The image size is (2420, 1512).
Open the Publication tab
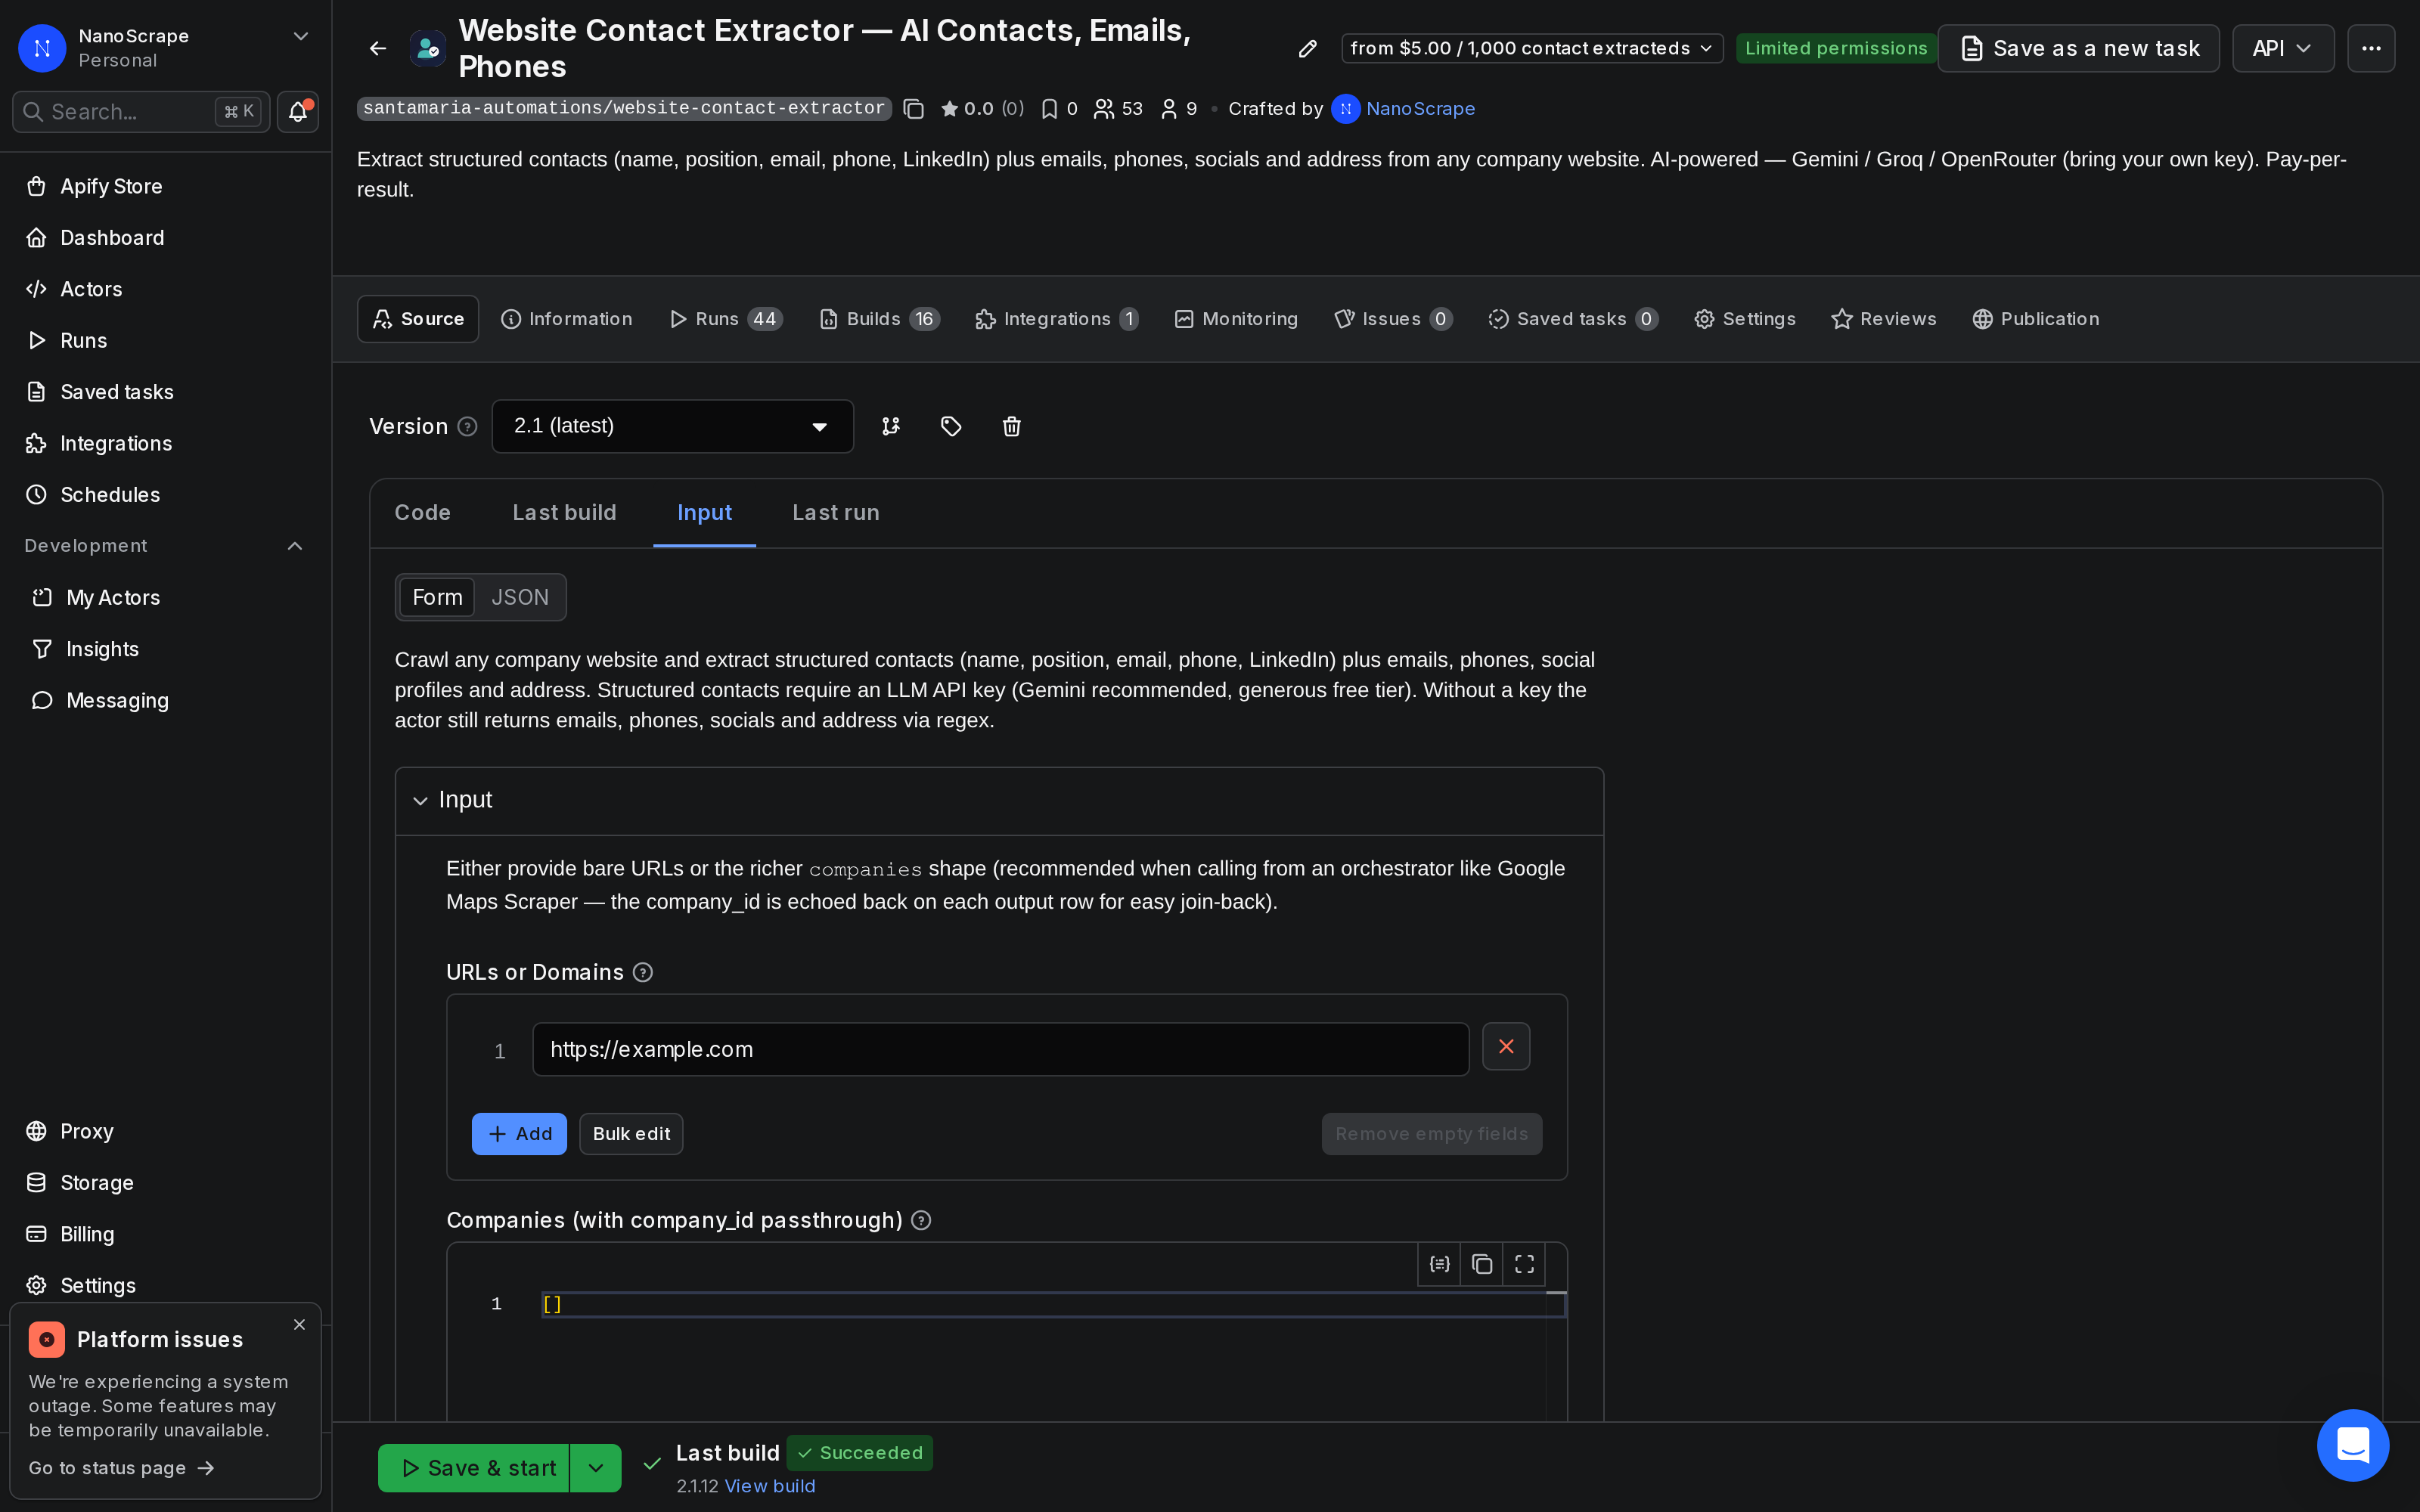coord(2035,319)
